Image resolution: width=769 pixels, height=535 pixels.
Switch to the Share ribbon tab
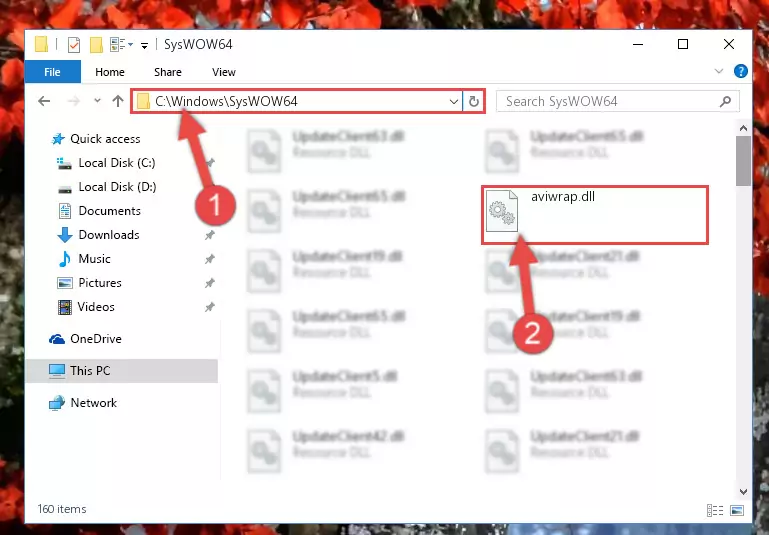click(168, 72)
